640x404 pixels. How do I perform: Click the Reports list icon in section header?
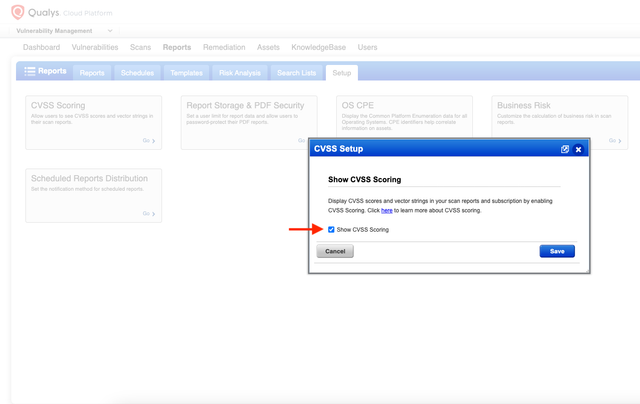[x=30, y=72]
